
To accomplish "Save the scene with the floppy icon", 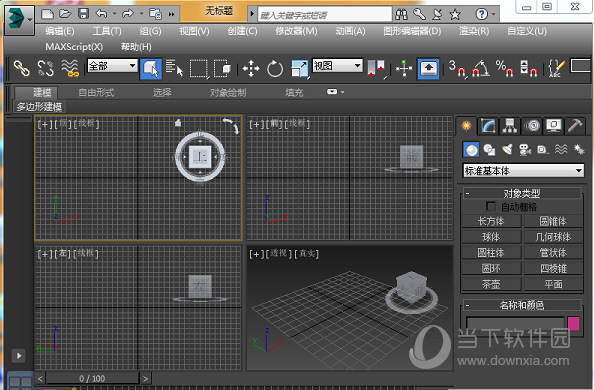I will 83,14.
